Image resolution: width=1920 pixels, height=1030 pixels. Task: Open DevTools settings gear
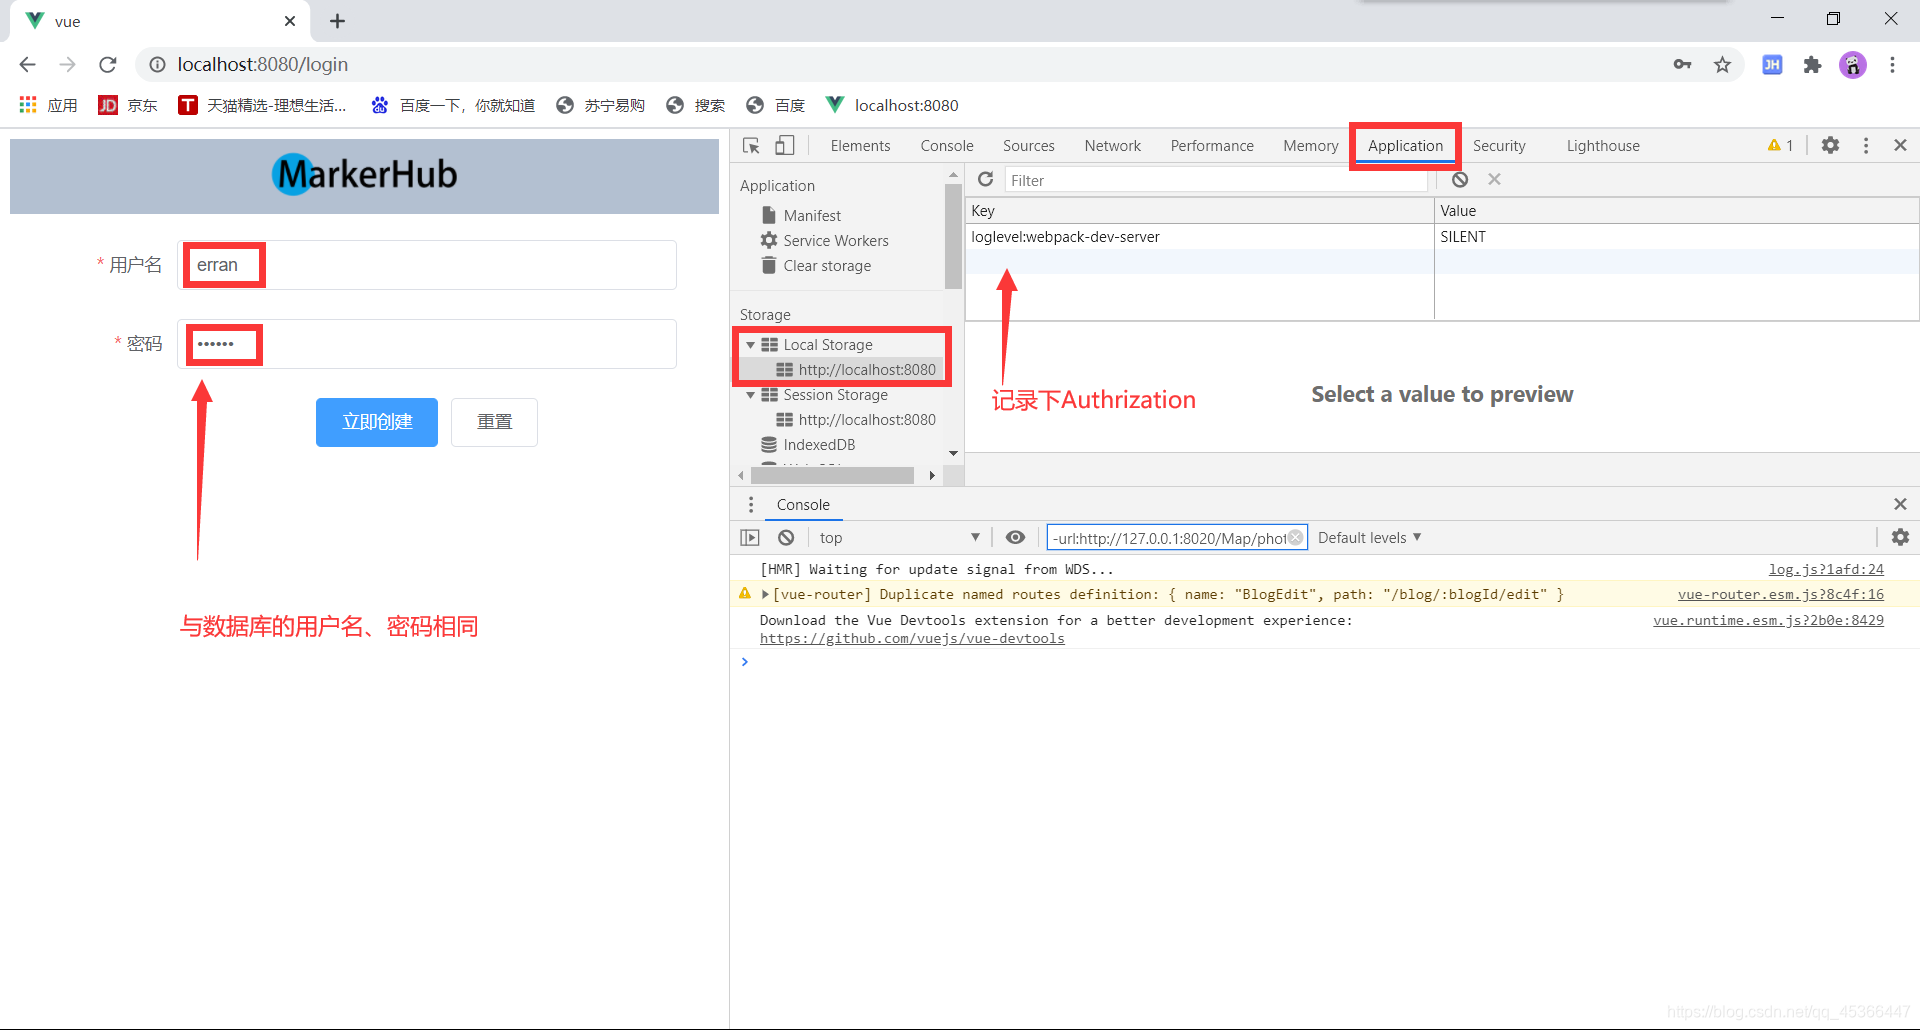pos(1830,145)
